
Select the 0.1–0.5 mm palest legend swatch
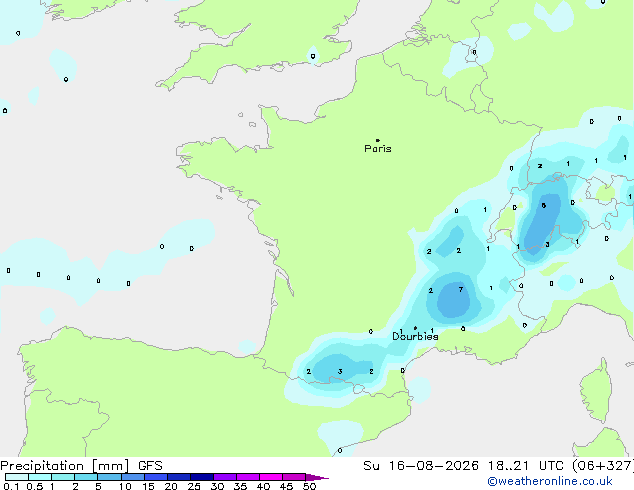(x=17, y=477)
